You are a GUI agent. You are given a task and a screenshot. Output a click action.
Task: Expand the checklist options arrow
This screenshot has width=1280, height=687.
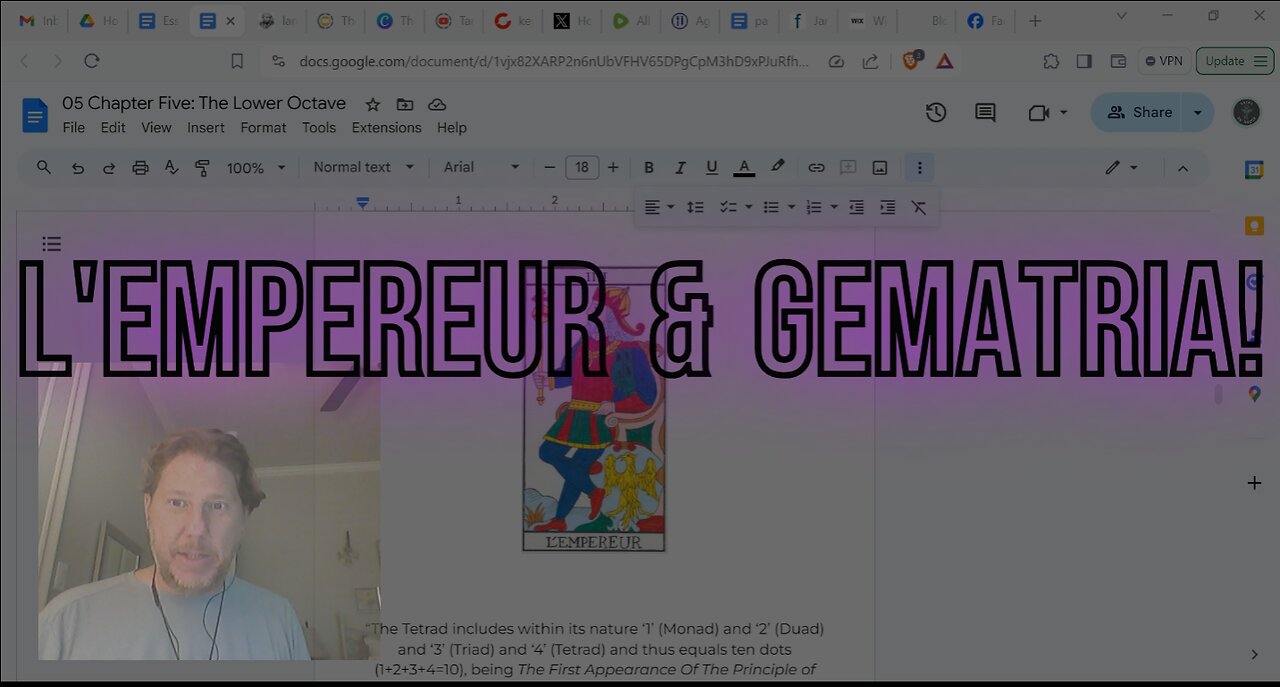click(x=748, y=207)
